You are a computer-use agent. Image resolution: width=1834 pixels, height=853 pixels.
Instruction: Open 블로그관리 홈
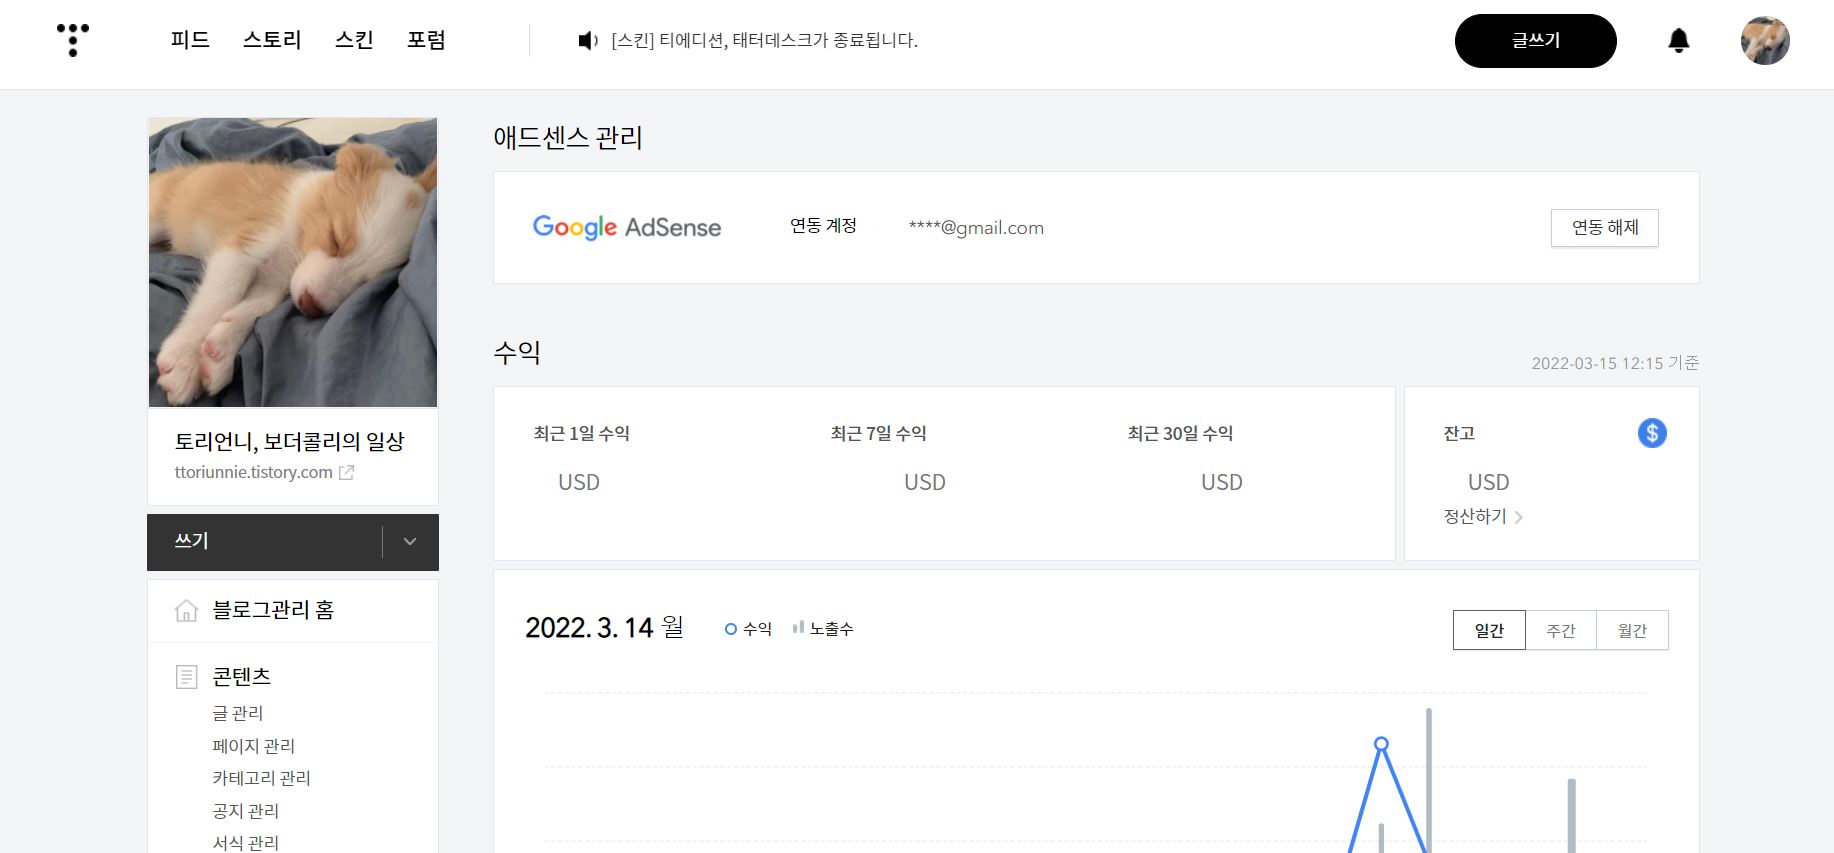point(273,610)
